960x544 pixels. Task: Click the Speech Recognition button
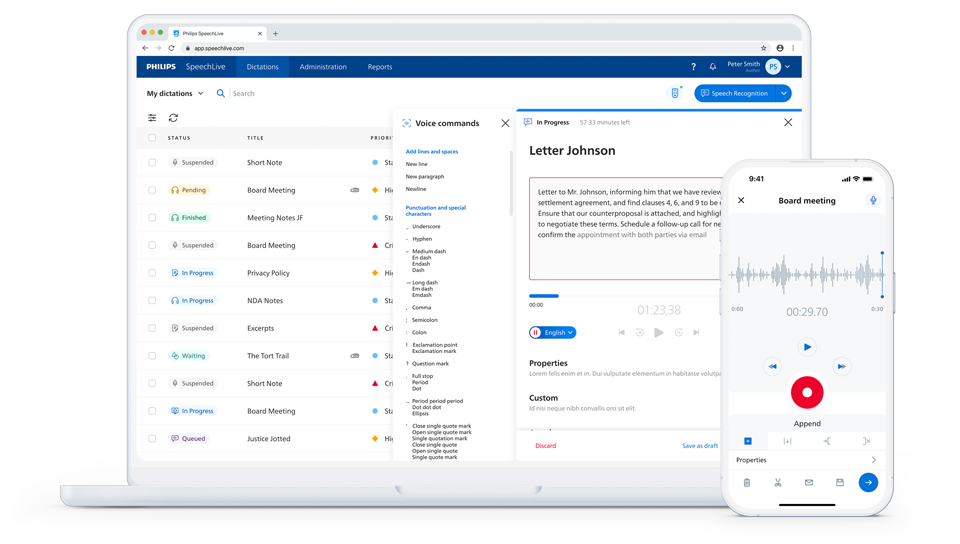735,93
